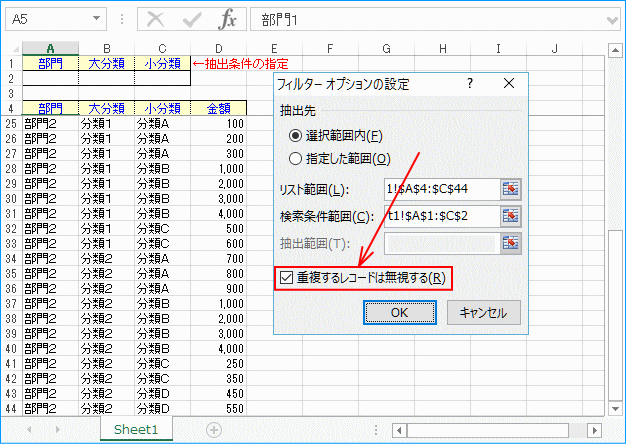Add a new sheet with plus icon
The image size is (626, 444).
(x=213, y=429)
